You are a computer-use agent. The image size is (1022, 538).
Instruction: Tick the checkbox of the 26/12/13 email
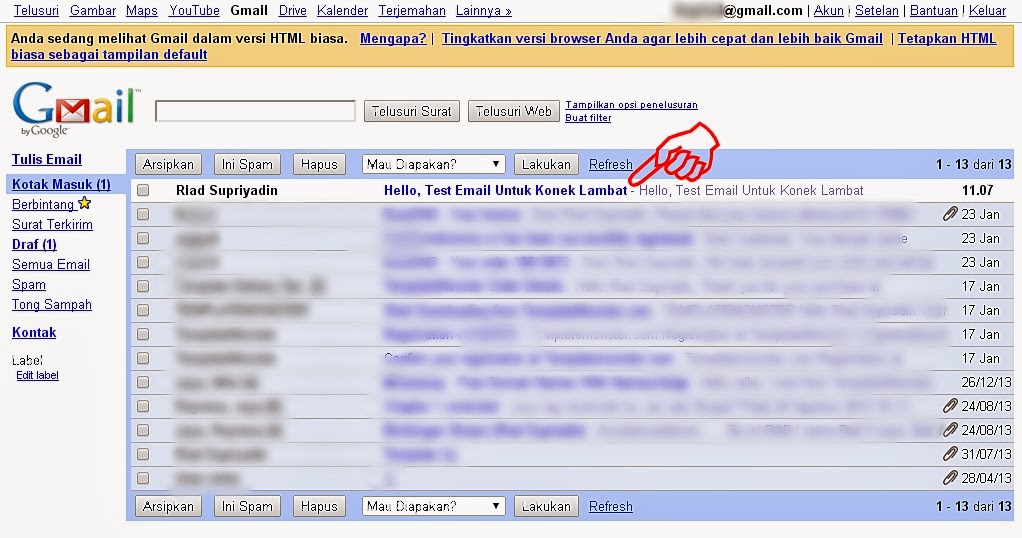pyautogui.click(x=143, y=382)
